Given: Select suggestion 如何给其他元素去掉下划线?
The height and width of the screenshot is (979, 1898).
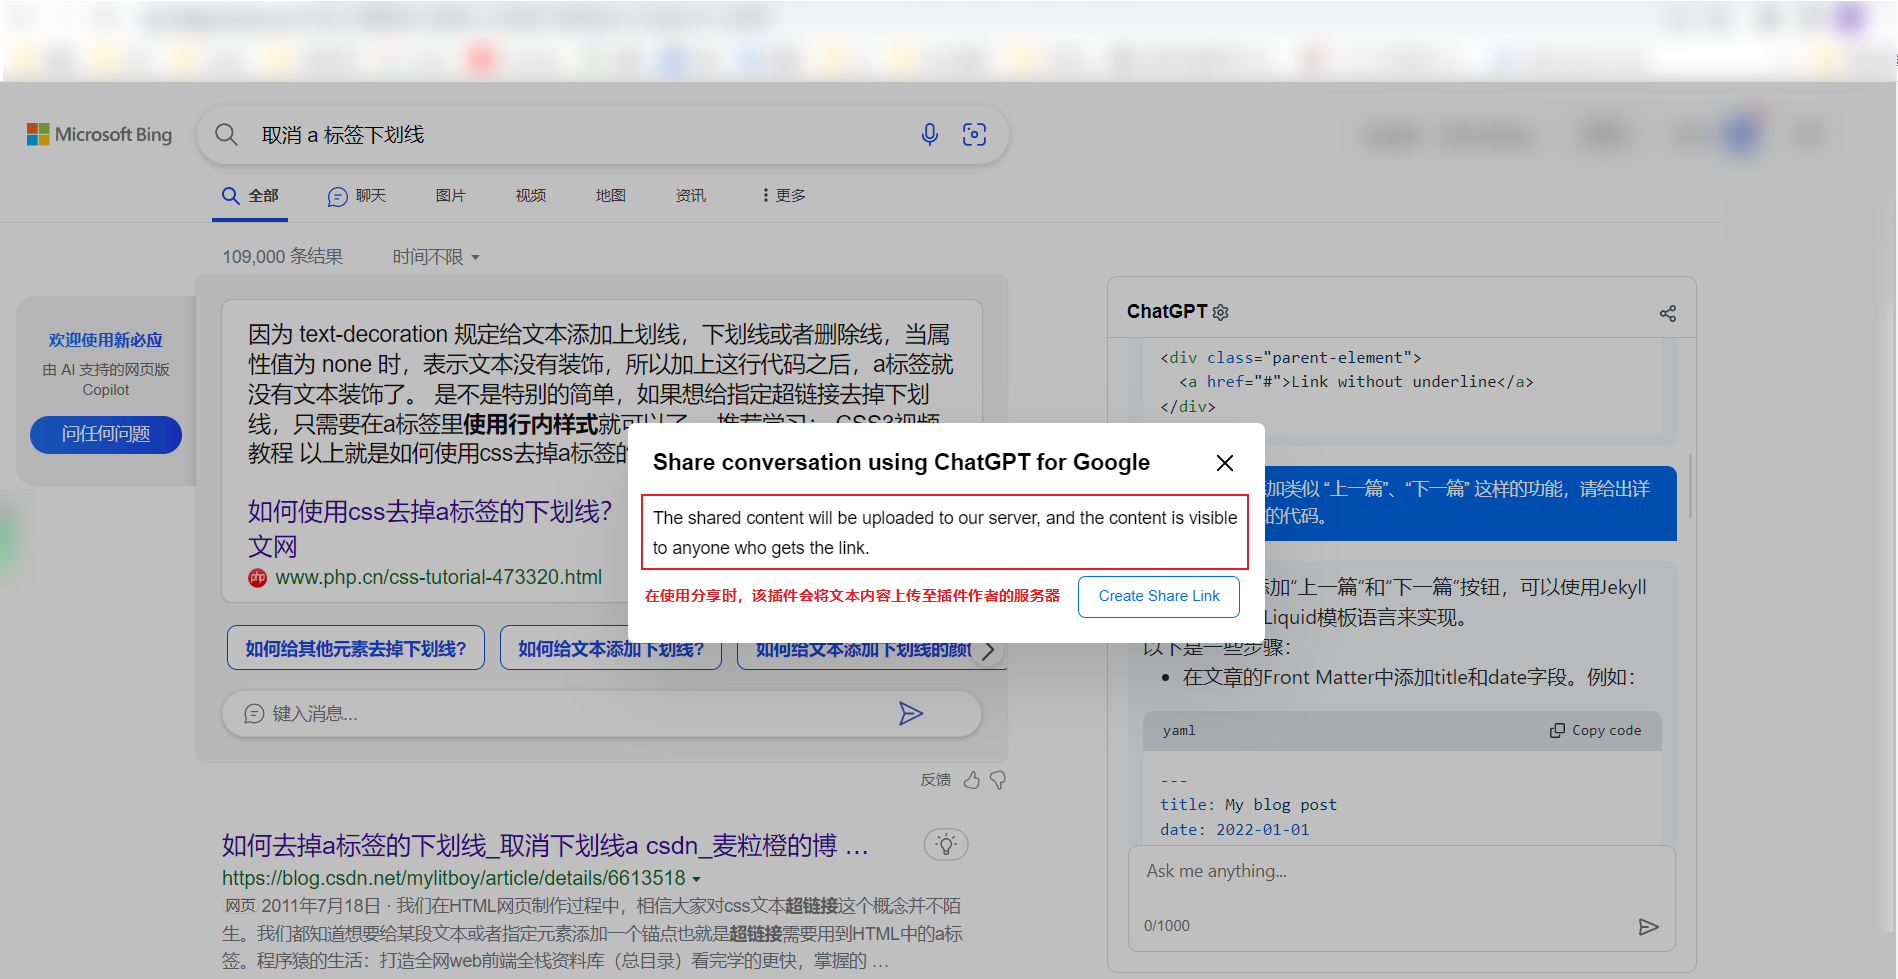Looking at the screenshot, I should 356,648.
